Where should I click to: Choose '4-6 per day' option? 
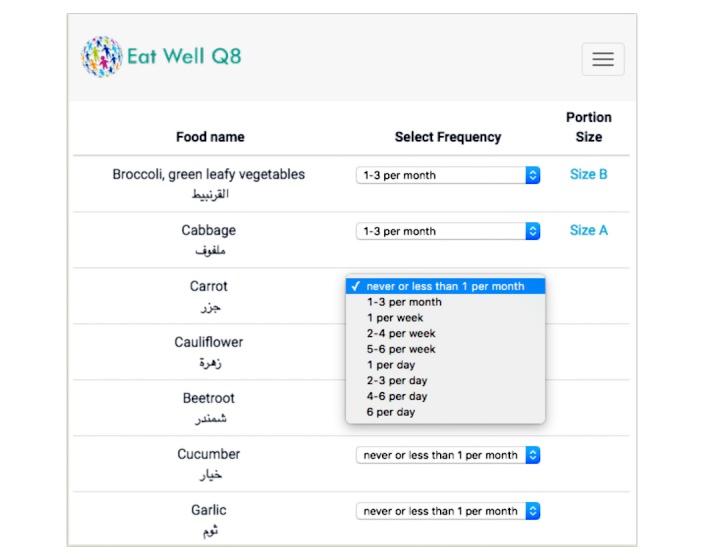(397, 396)
